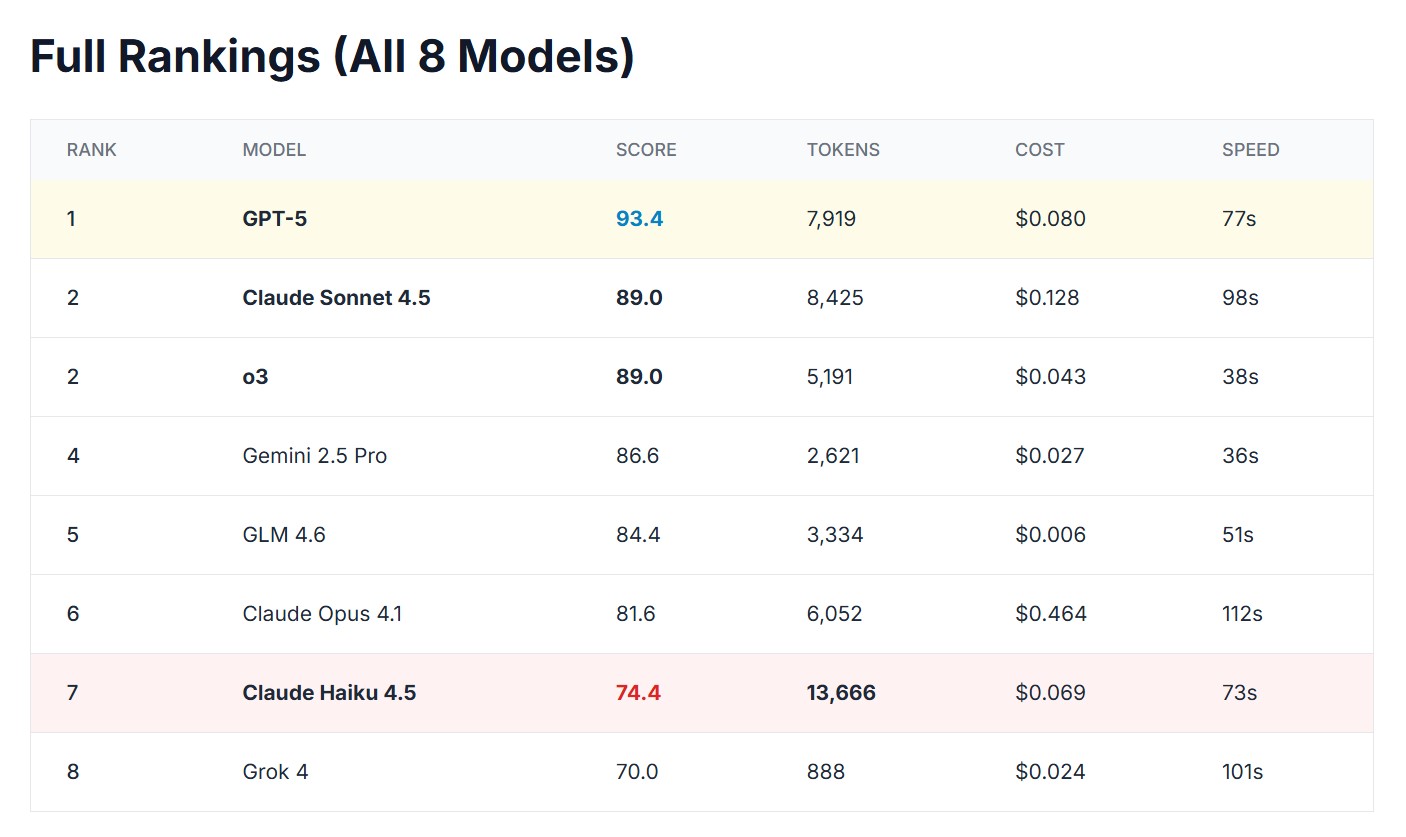The height and width of the screenshot is (837, 1406).
Task: Click the 112s speed value
Action: pyautogui.click(x=1242, y=614)
